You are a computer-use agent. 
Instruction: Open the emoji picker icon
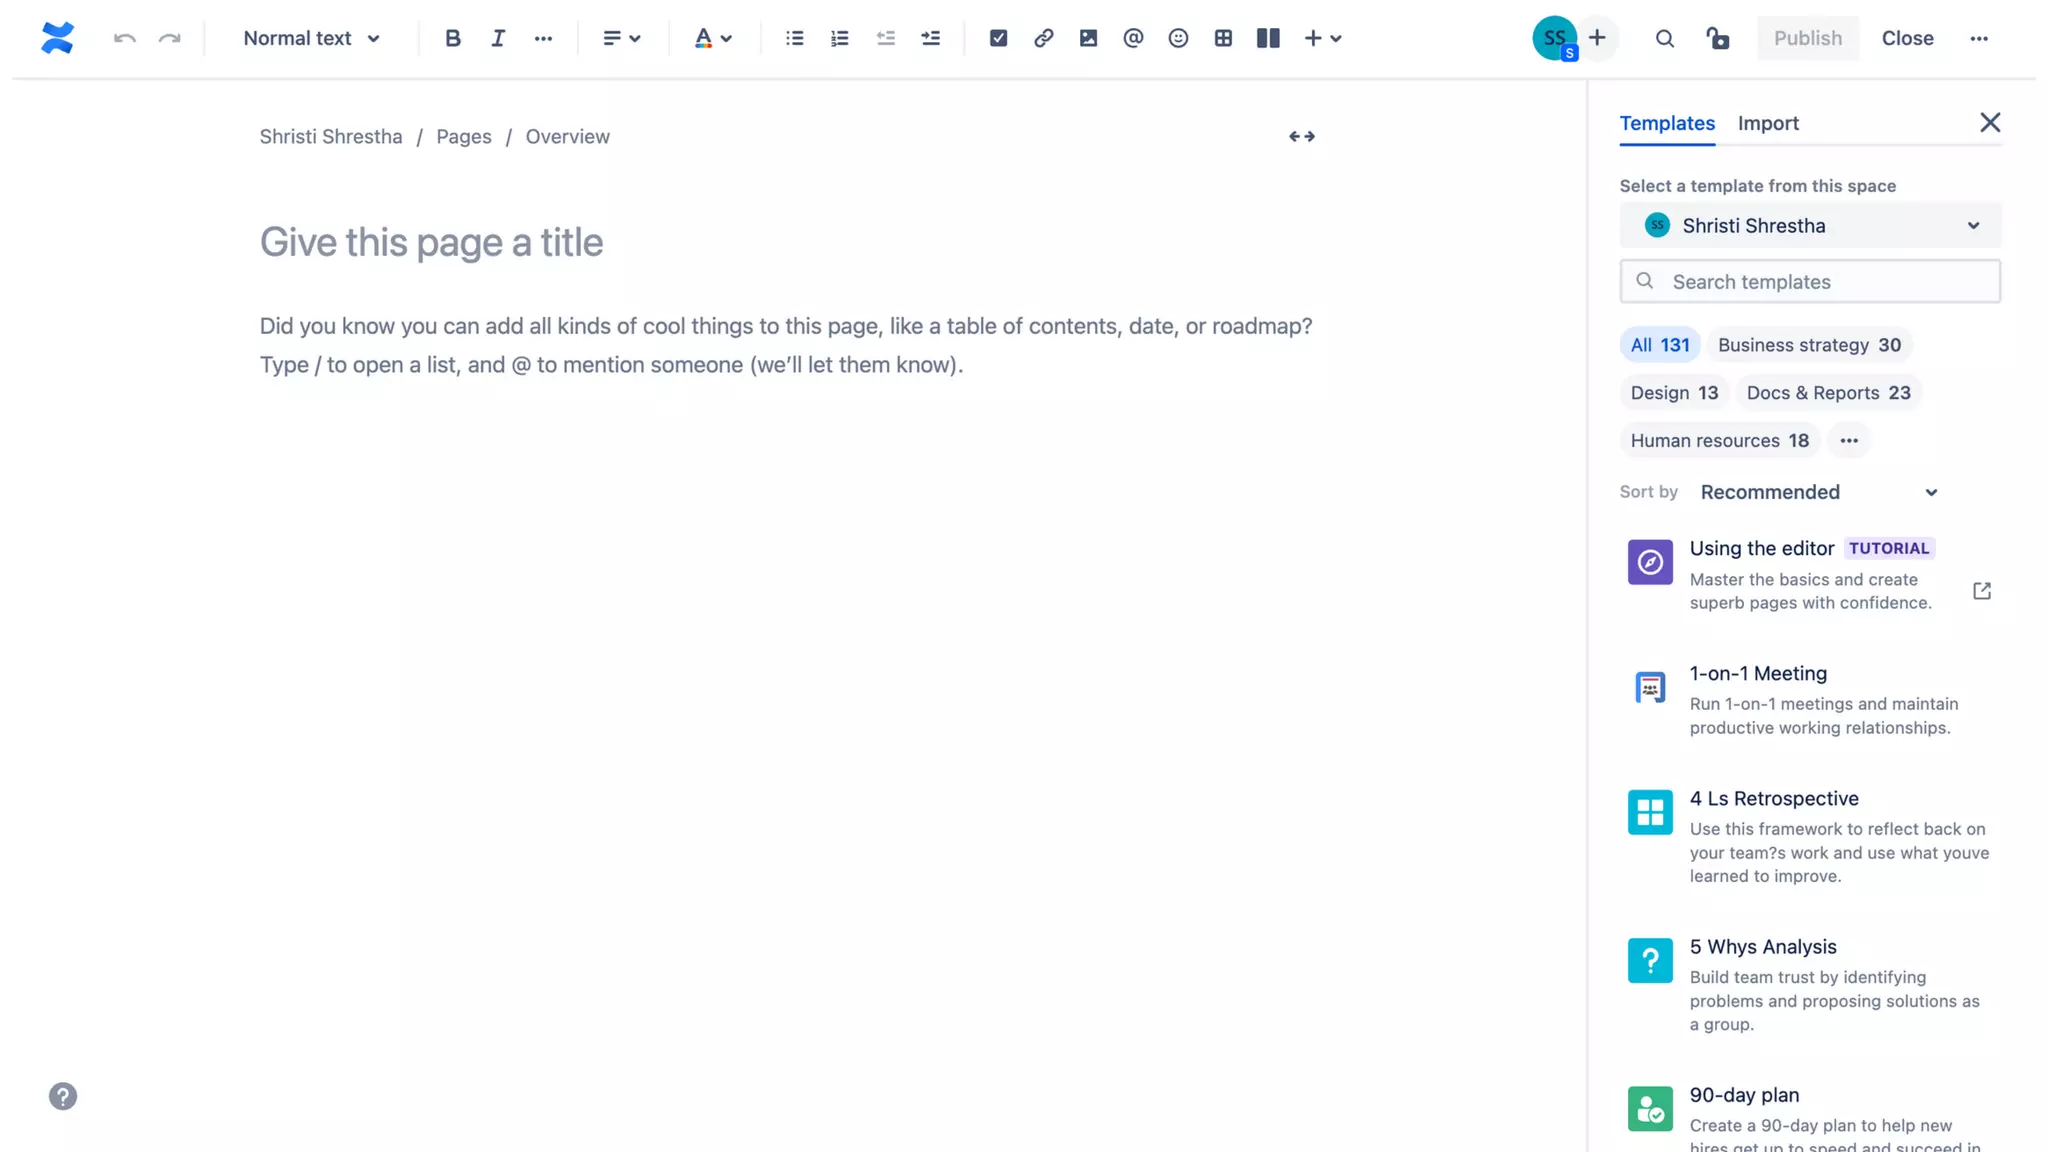point(1178,38)
